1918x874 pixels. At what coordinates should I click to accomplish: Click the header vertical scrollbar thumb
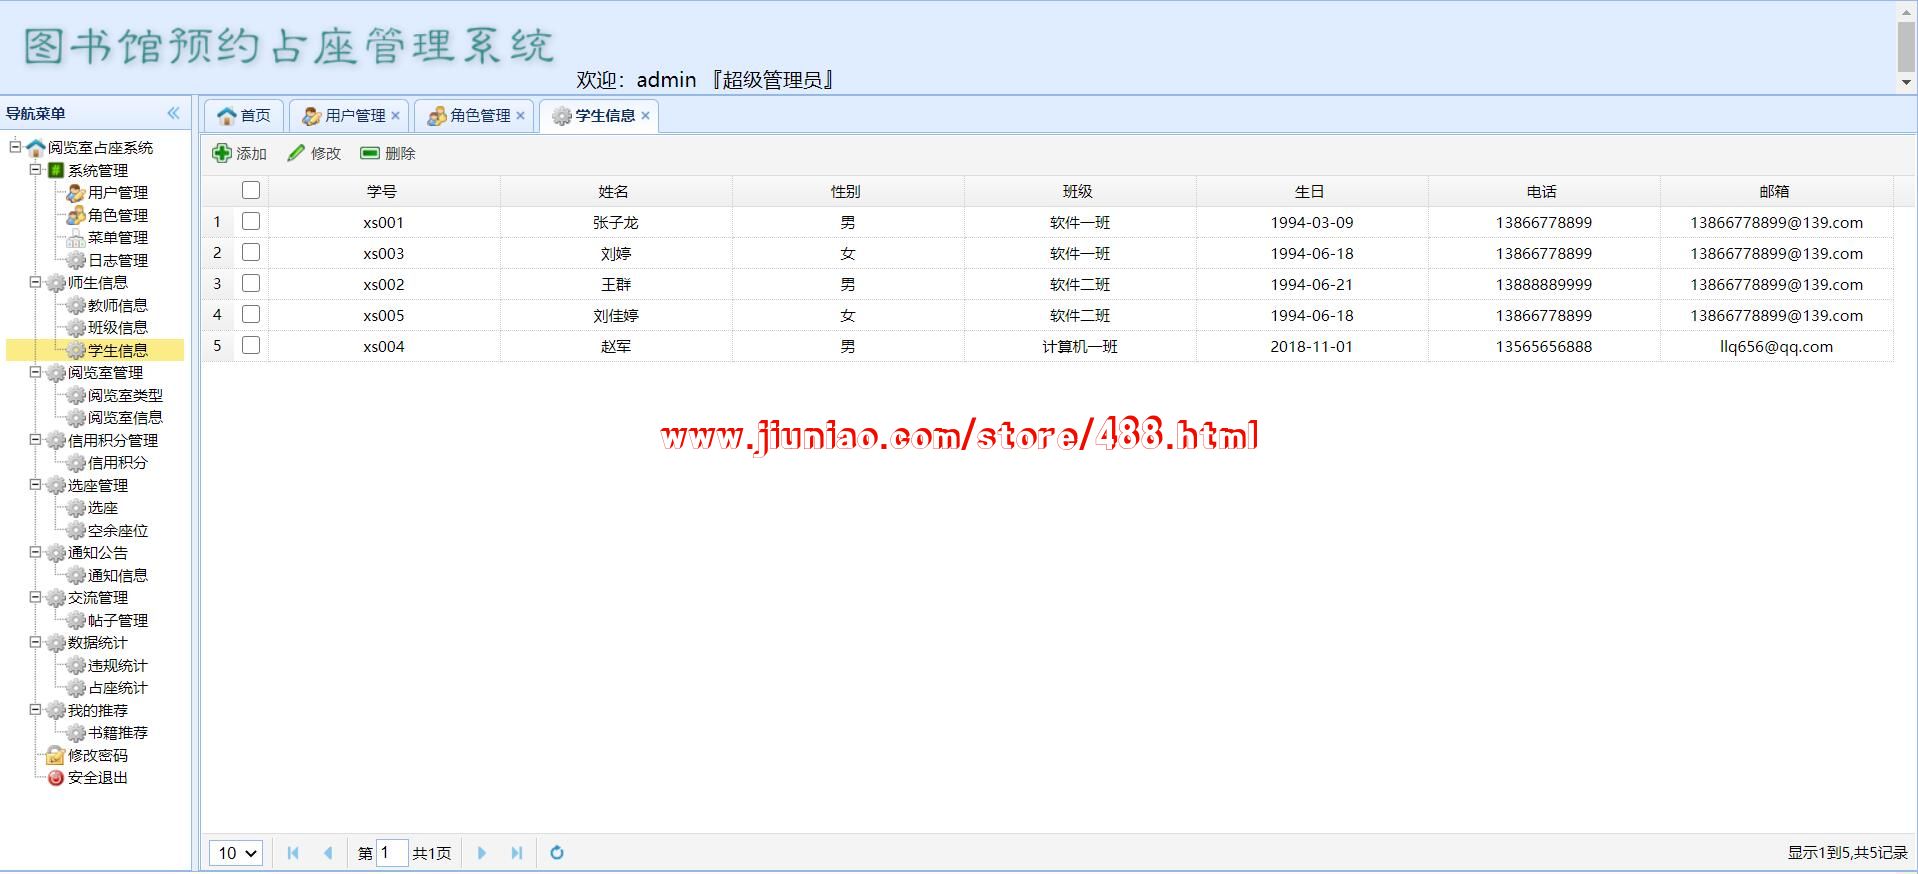(x=1906, y=45)
